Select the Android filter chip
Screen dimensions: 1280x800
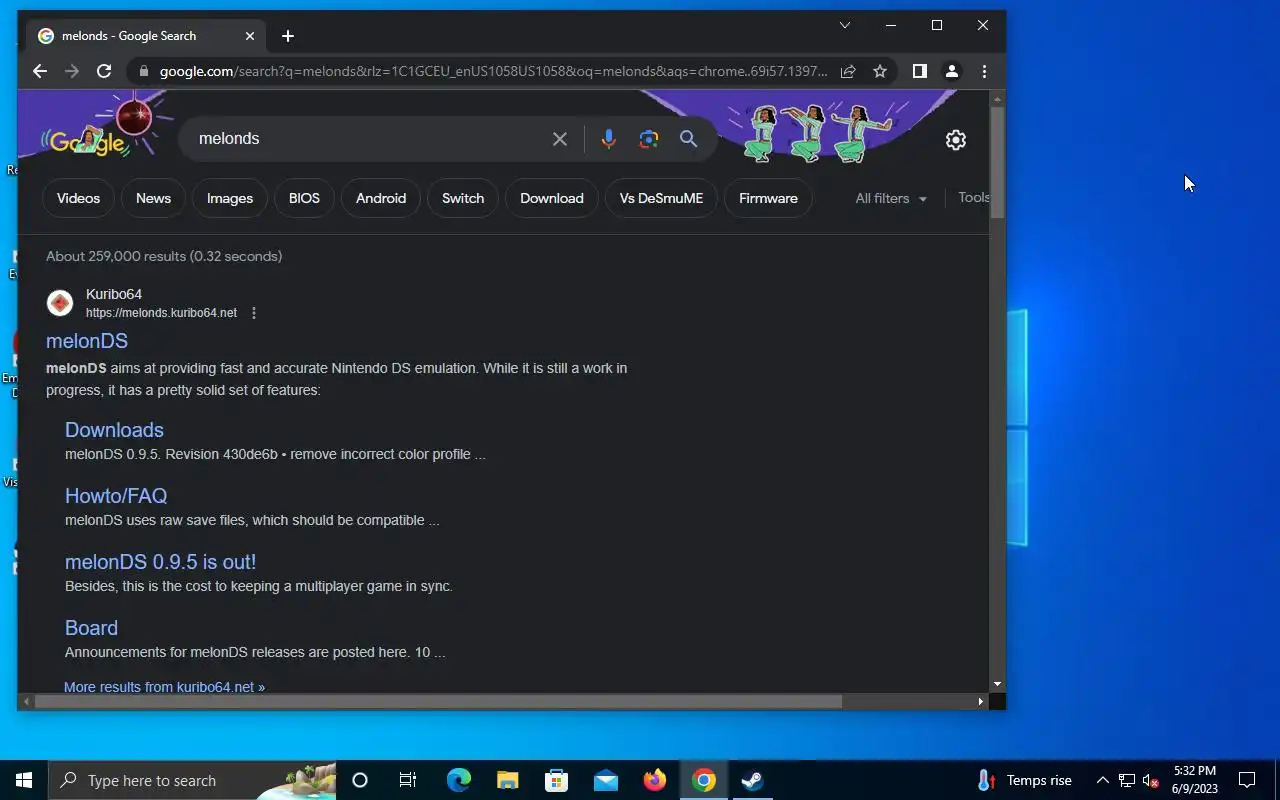tap(381, 198)
